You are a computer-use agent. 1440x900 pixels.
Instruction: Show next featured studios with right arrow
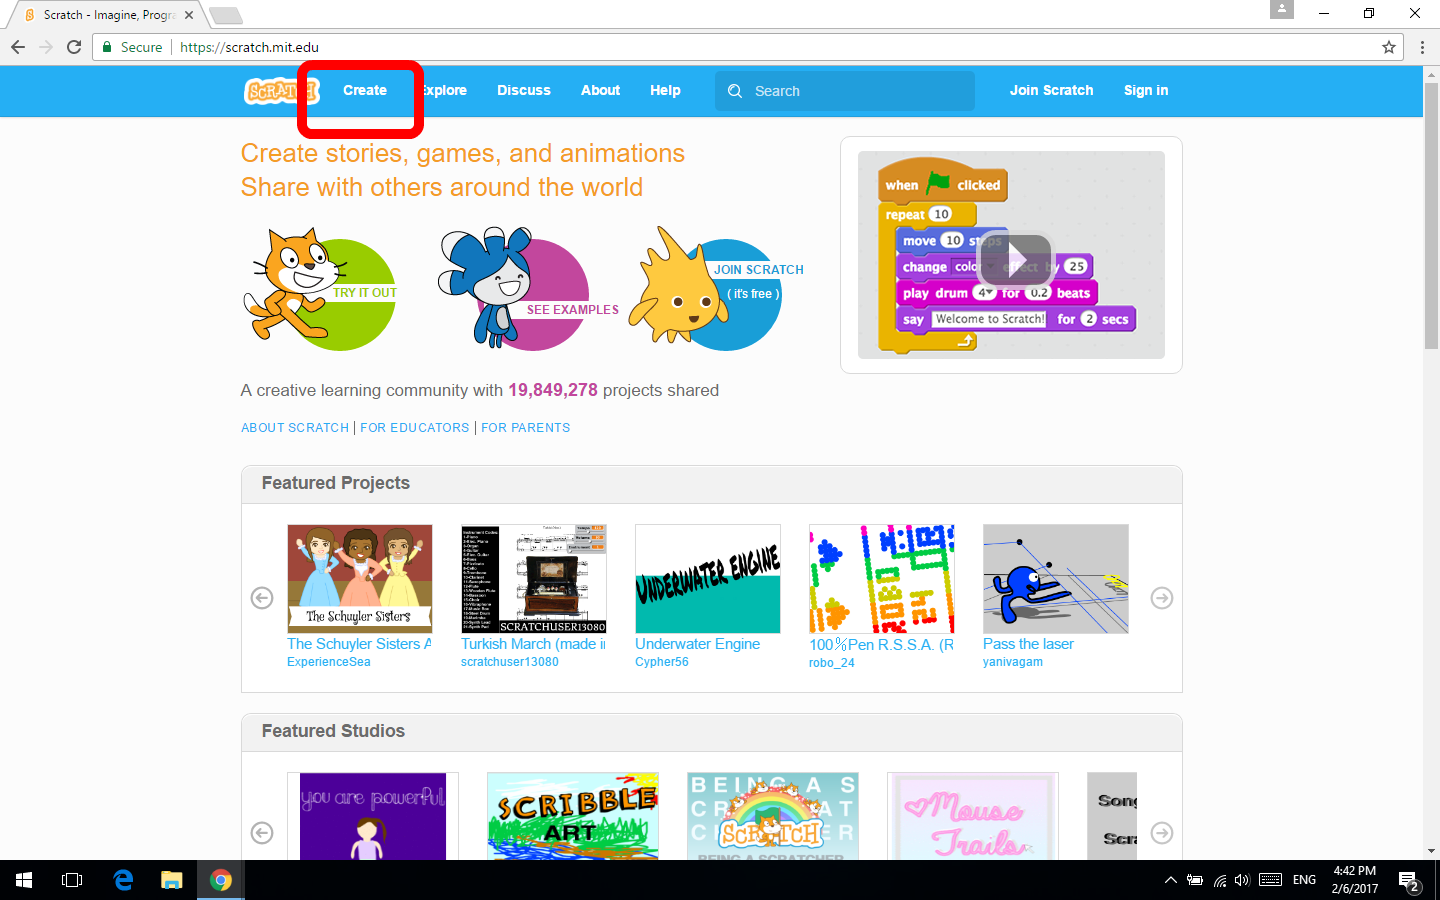coord(1162,833)
